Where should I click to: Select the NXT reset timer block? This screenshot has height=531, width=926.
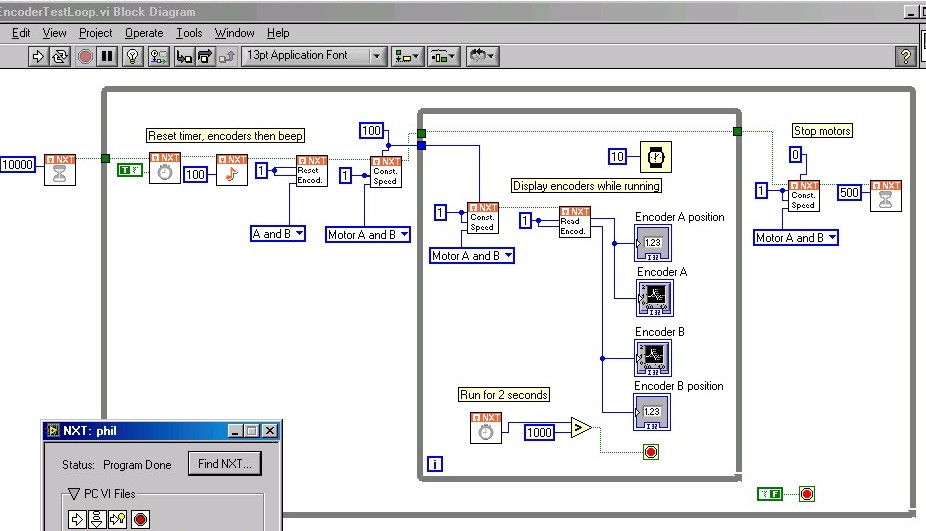pos(165,168)
